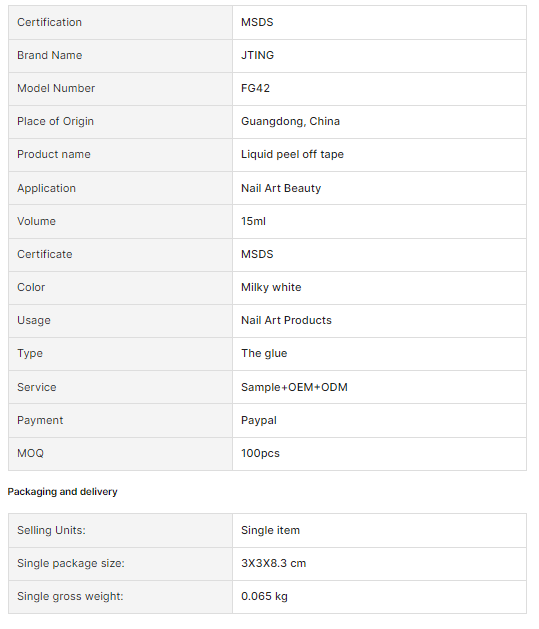Click the Liquid peel off tape text
The width and height of the screenshot is (539, 629).
pyautogui.click(x=292, y=154)
